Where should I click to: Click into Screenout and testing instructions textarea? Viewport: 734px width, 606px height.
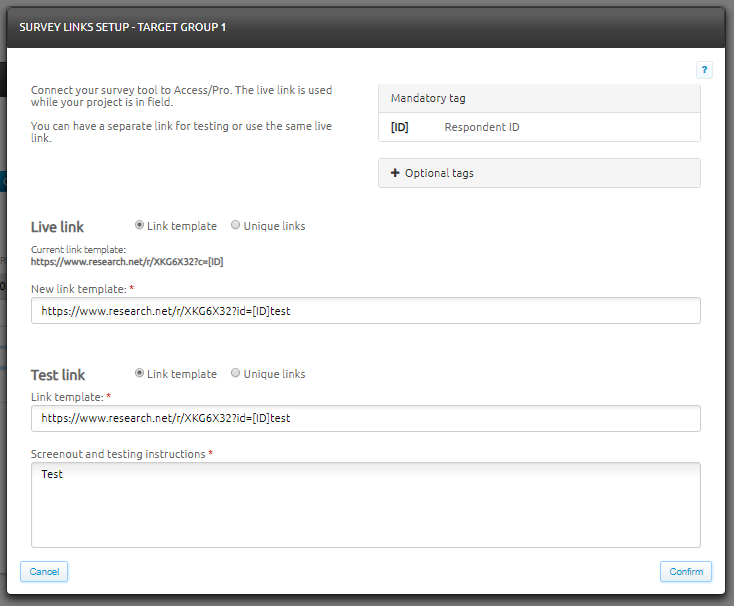[x=365, y=504]
